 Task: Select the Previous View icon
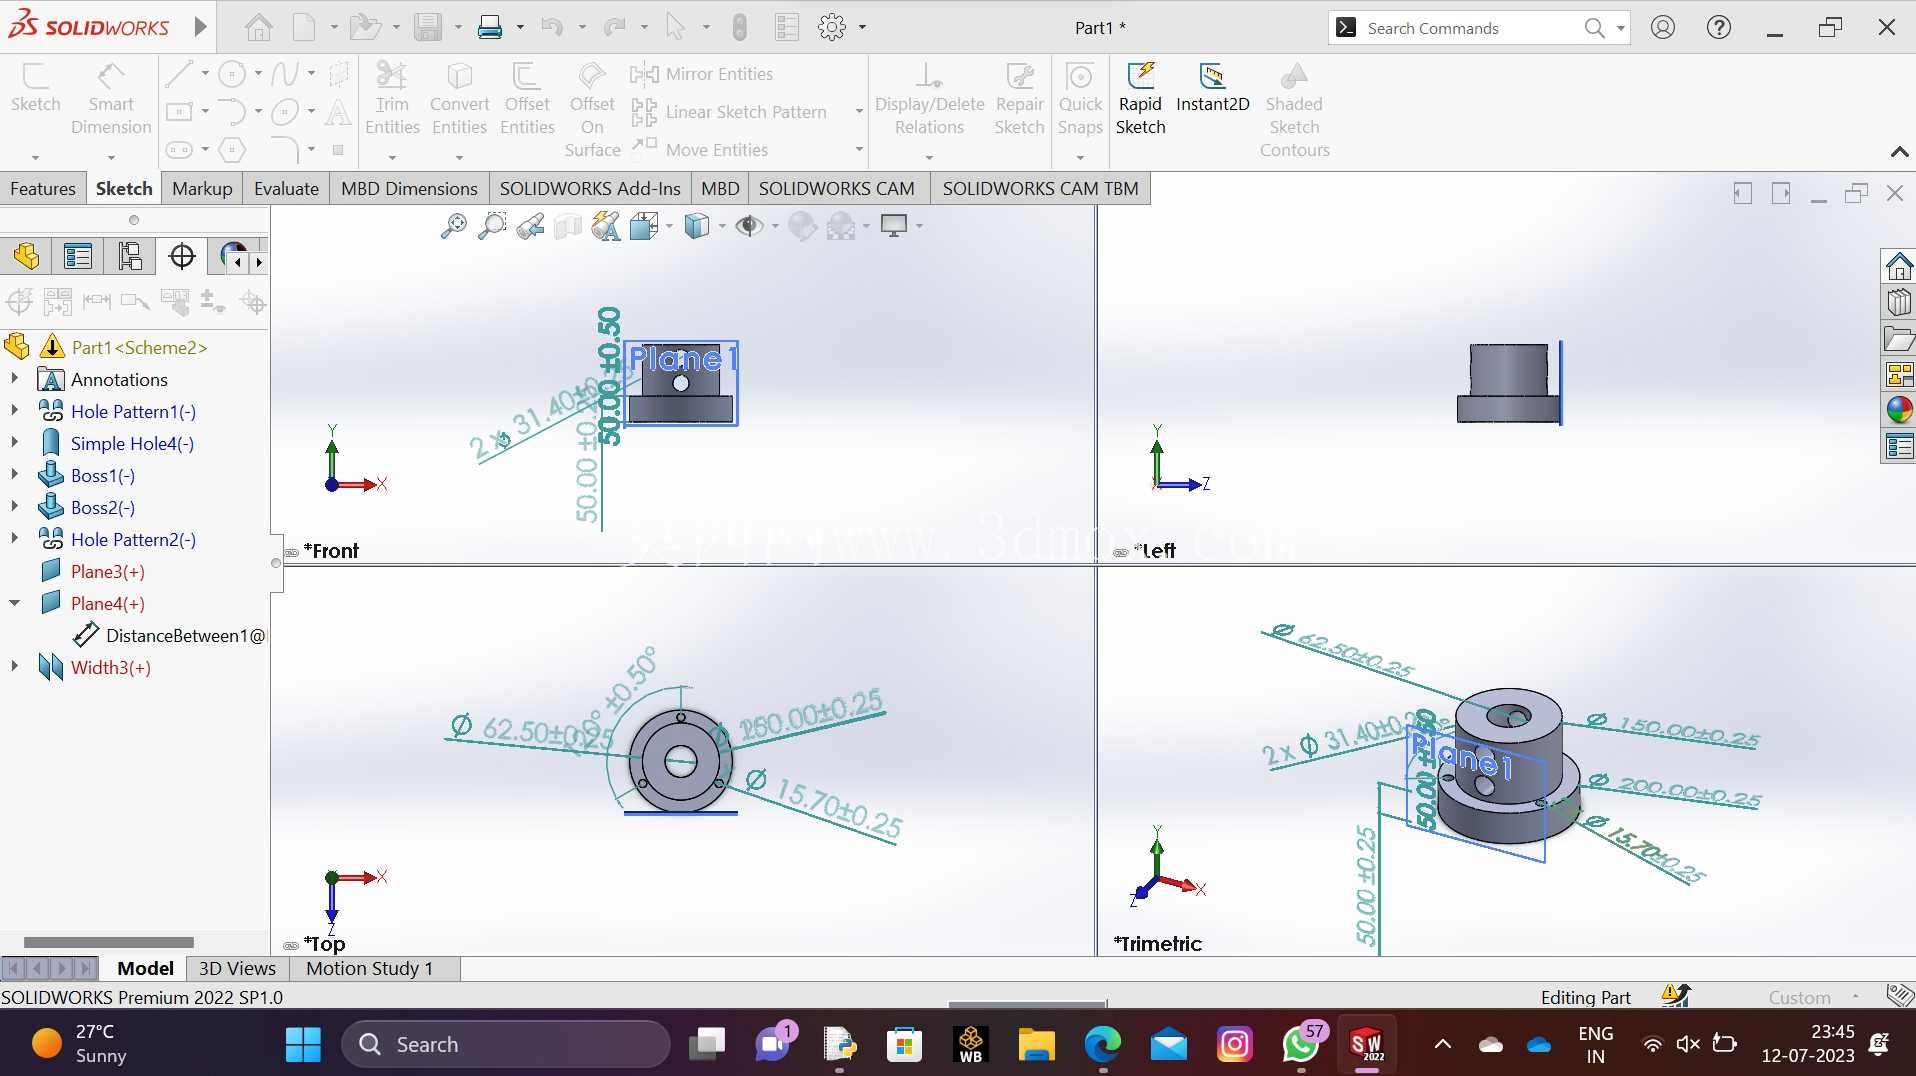point(530,226)
